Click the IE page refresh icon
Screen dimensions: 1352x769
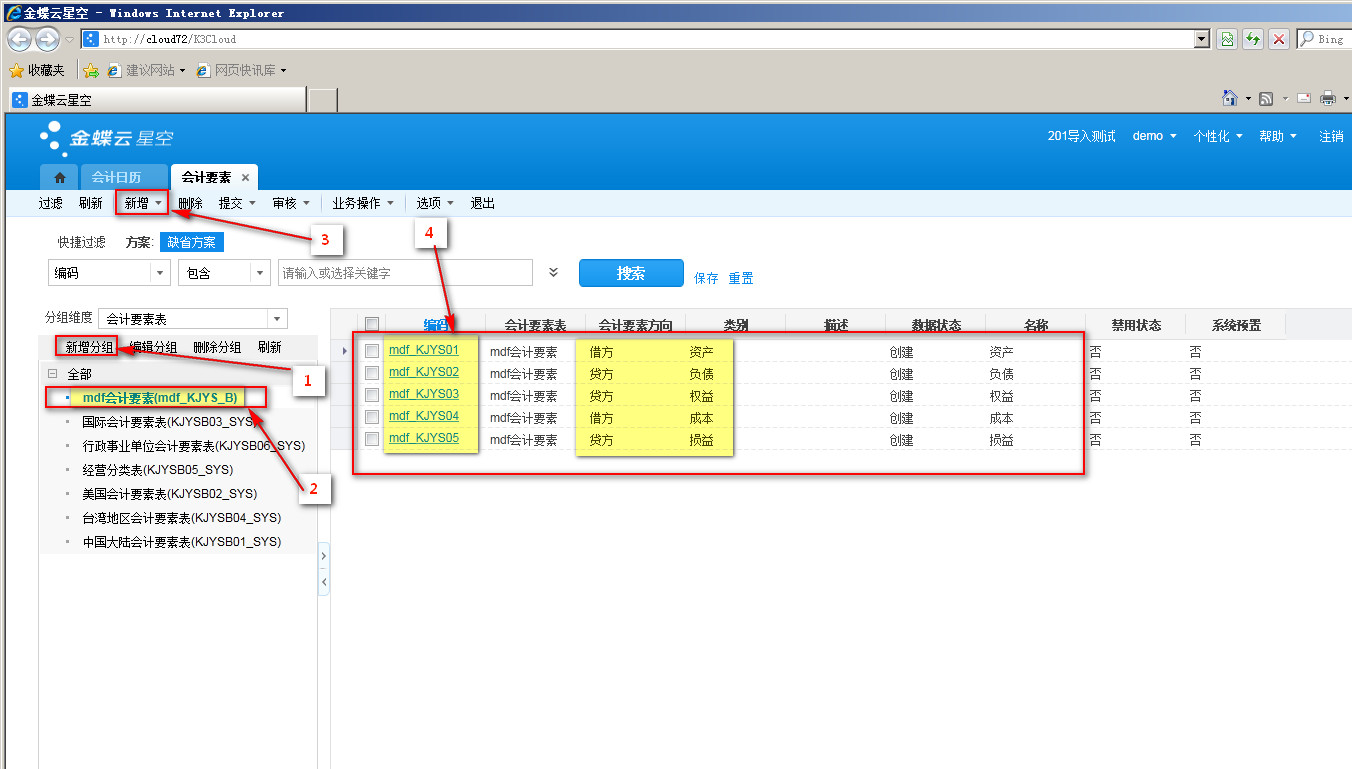coord(1252,39)
